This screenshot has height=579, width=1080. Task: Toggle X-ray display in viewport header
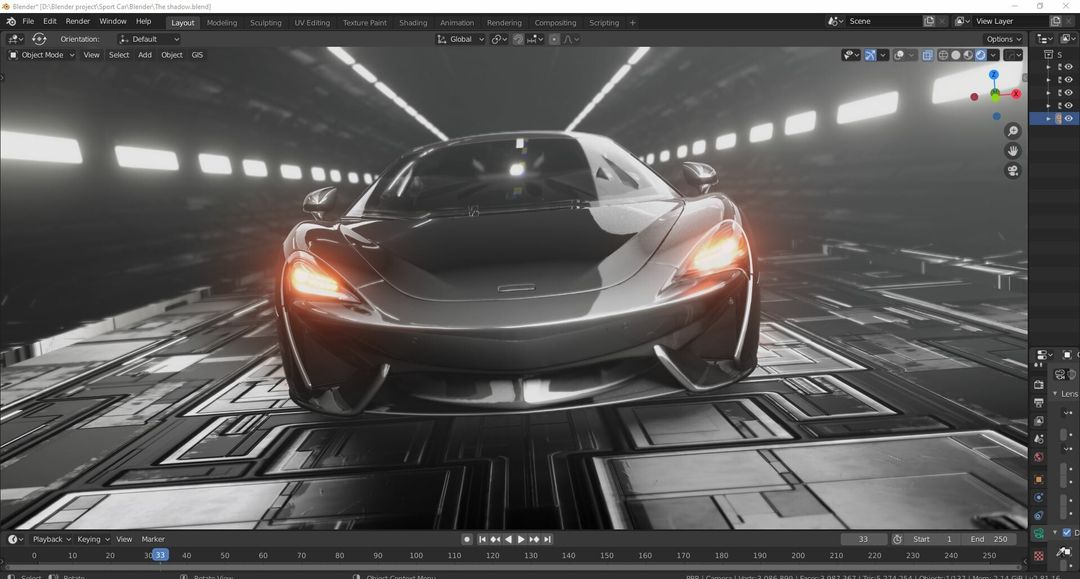(928, 55)
